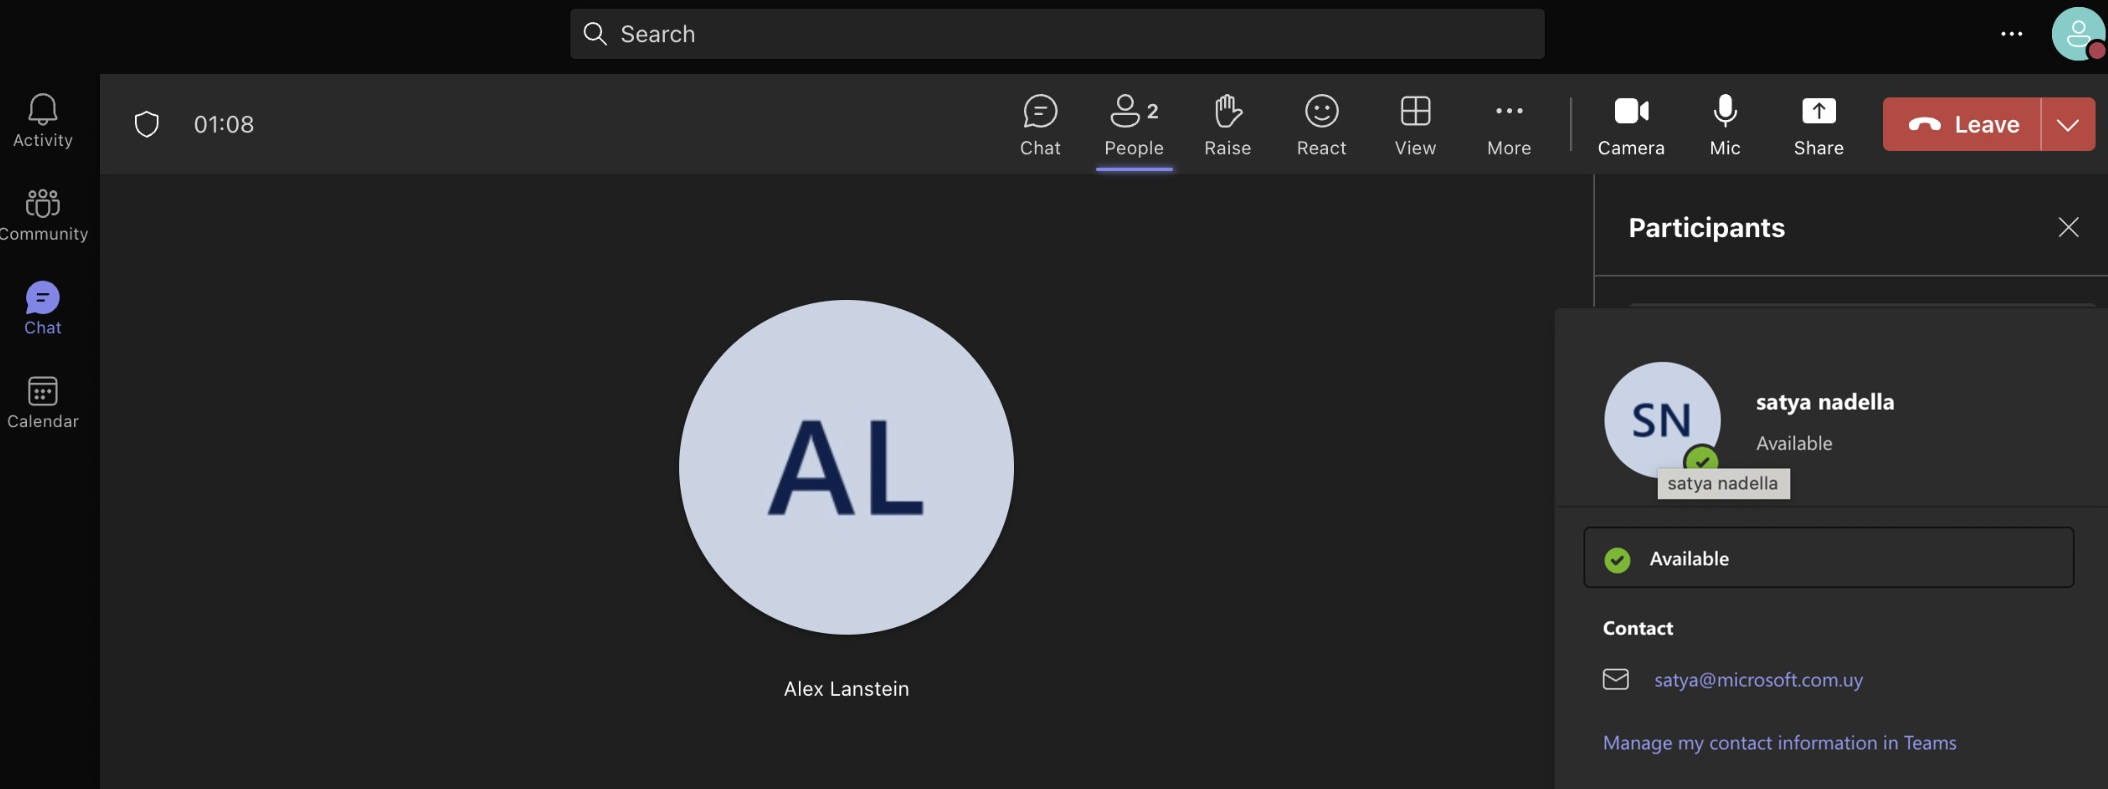Open settings and more ellipsis menu

pos(2011,34)
